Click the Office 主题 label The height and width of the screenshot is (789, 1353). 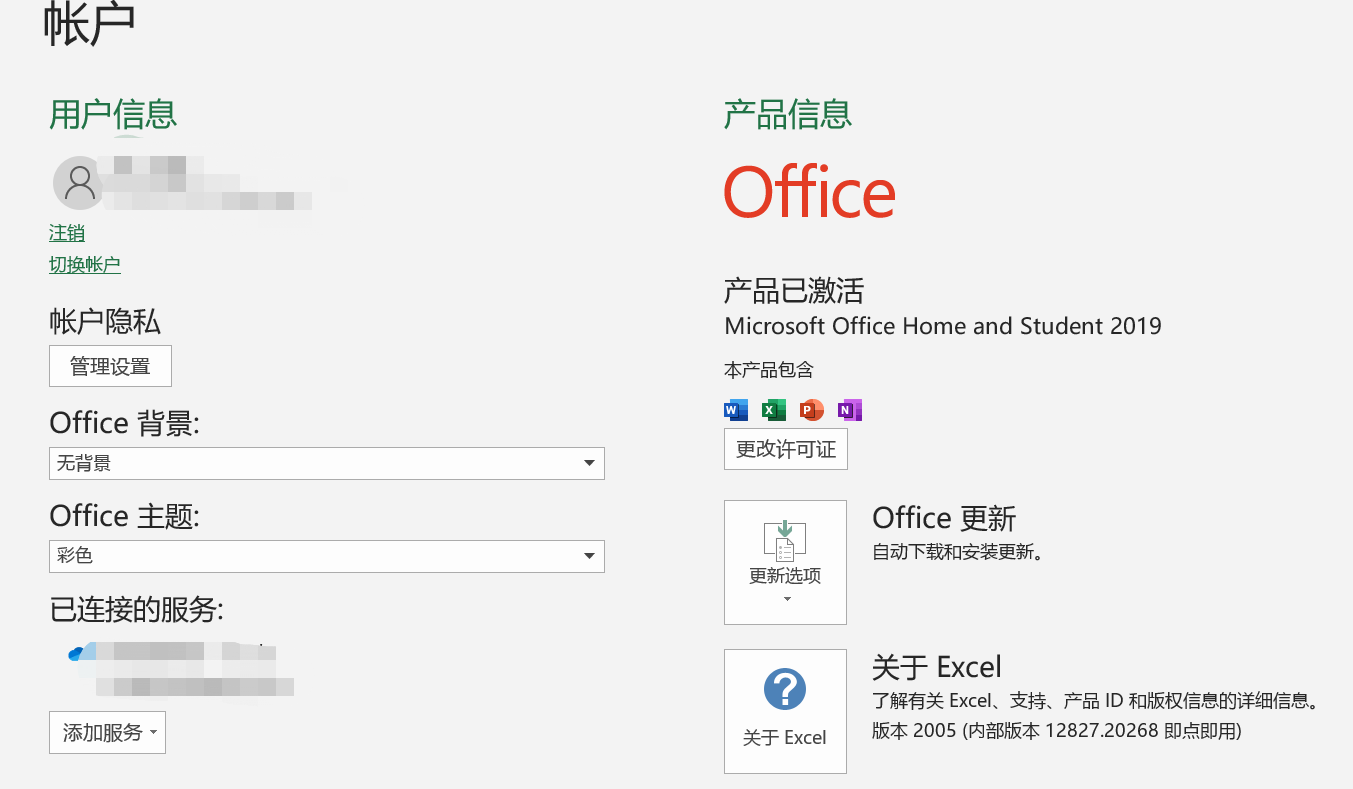(124, 517)
